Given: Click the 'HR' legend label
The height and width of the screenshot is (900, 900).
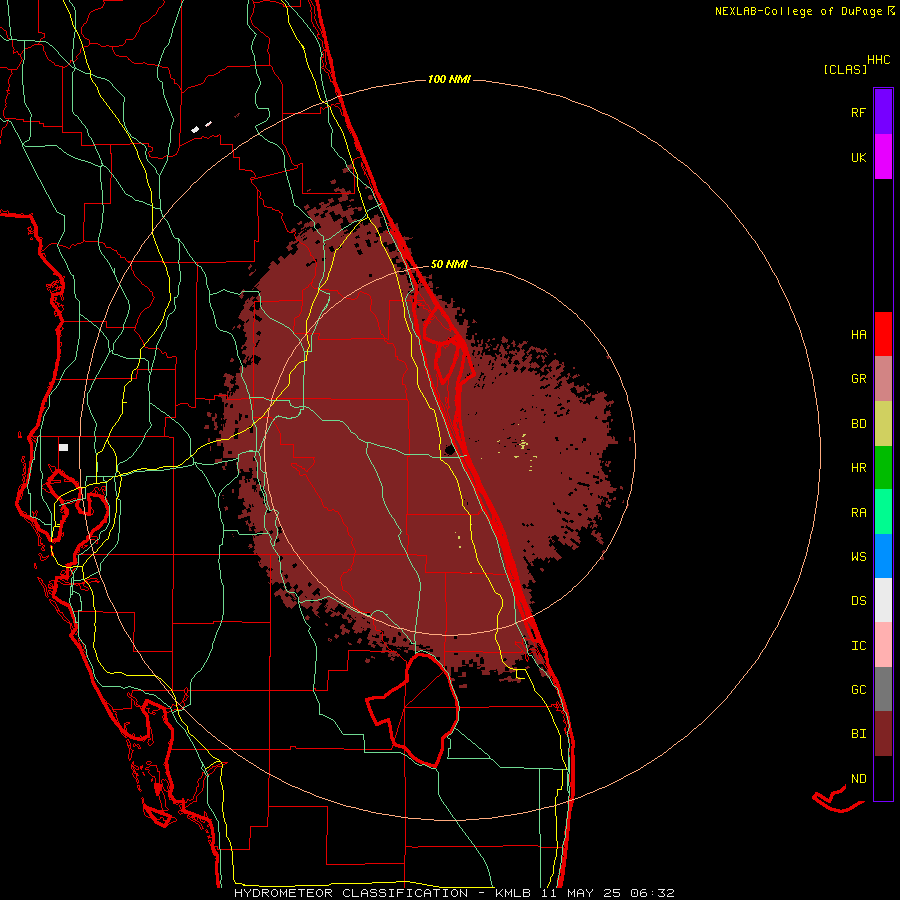Looking at the screenshot, I should pos(858,468).
